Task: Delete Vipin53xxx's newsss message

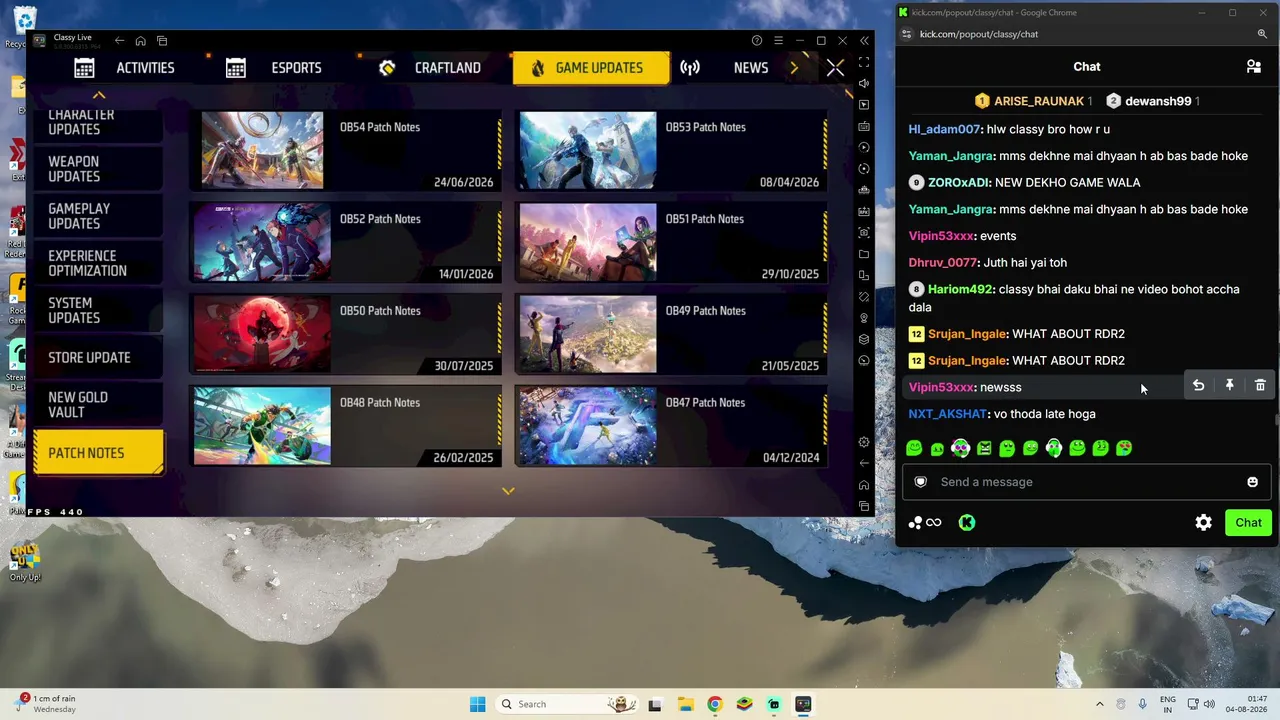Action: pyautogui.click(x=1260, y=386)
